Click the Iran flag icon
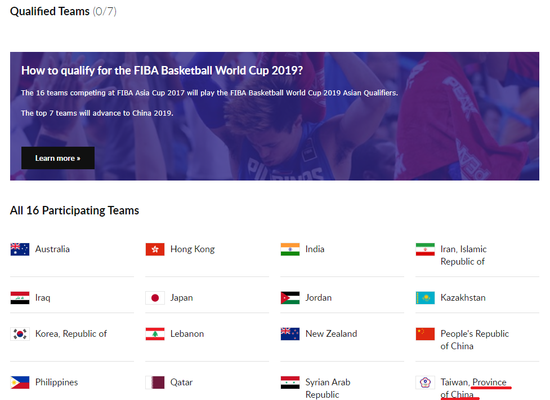 point(425,249)
